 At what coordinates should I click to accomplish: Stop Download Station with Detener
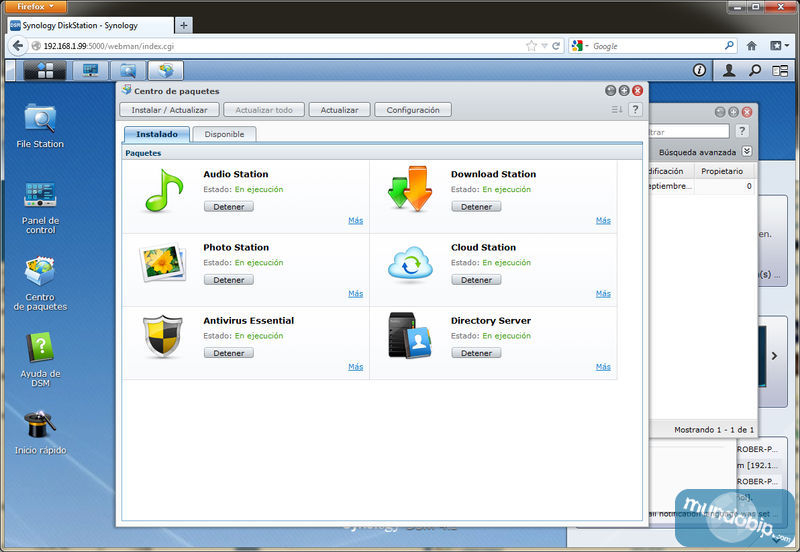(476, 207)
